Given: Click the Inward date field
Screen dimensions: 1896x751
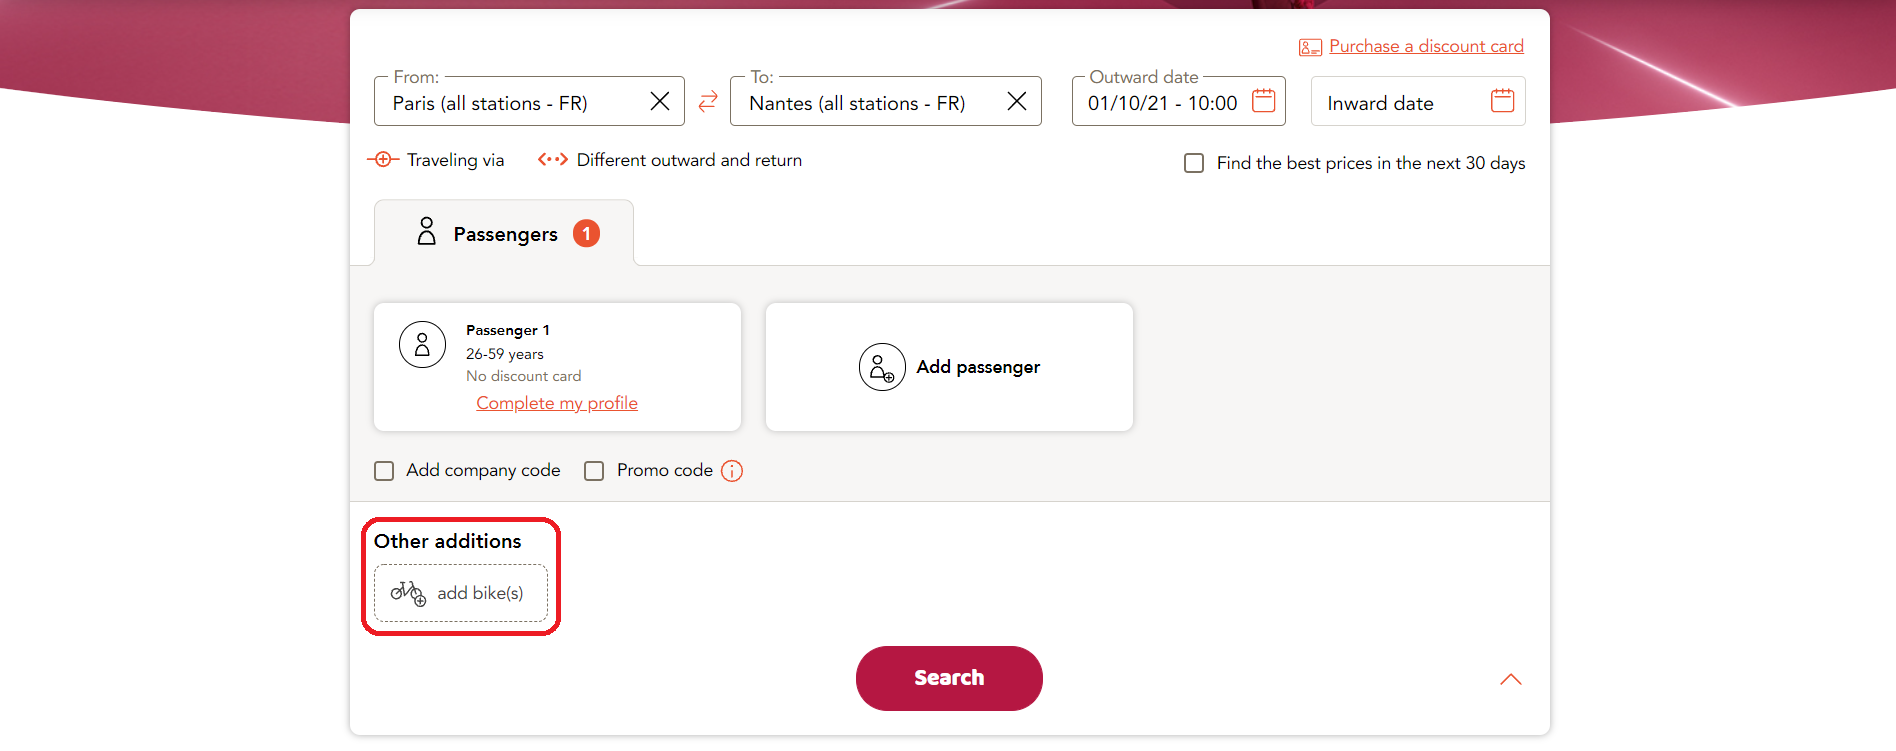Looking at the screenshot, I should point(1418,101).
